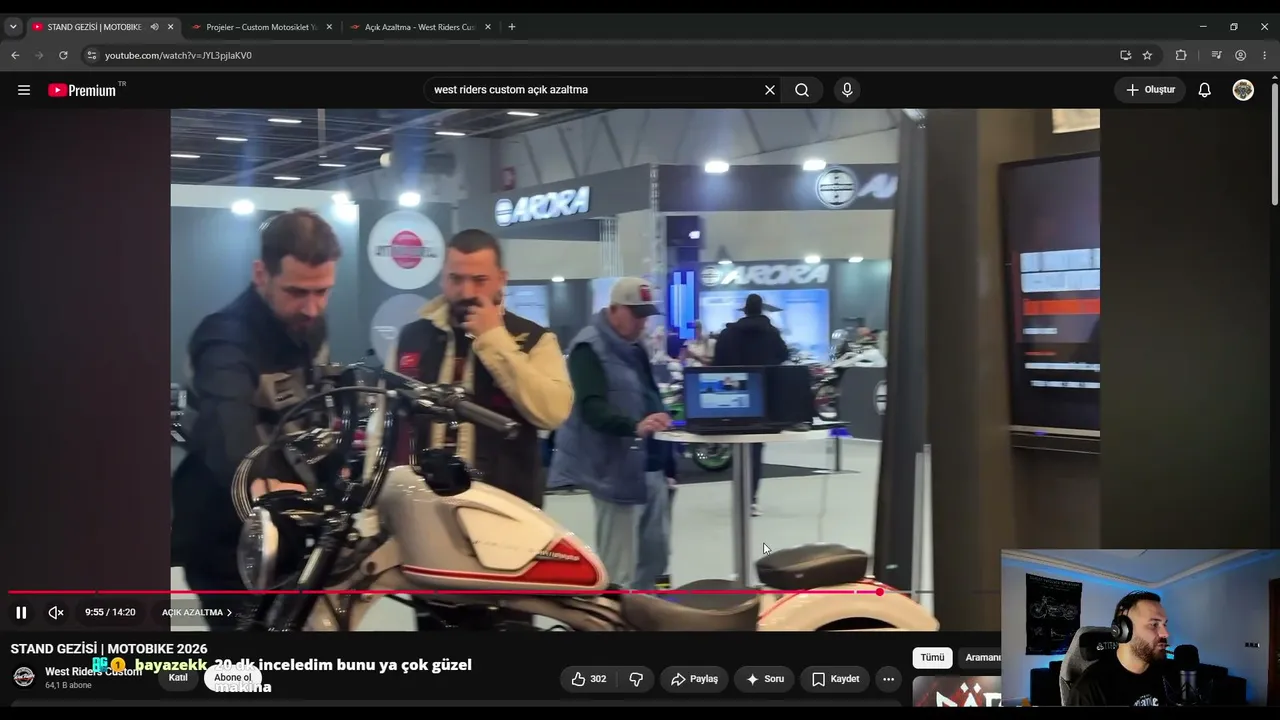Click the 64,1 B abone subscriber count
The height and width of the screenshot is (720, 1280).
[68, 686]
